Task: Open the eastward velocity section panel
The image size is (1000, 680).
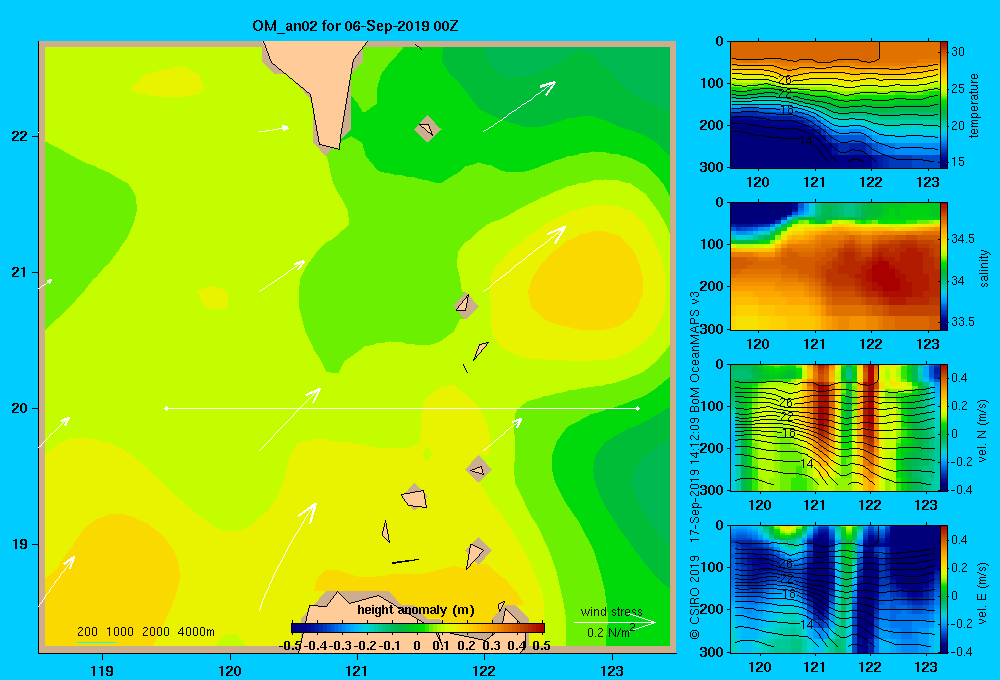Action: coord(834,589)
